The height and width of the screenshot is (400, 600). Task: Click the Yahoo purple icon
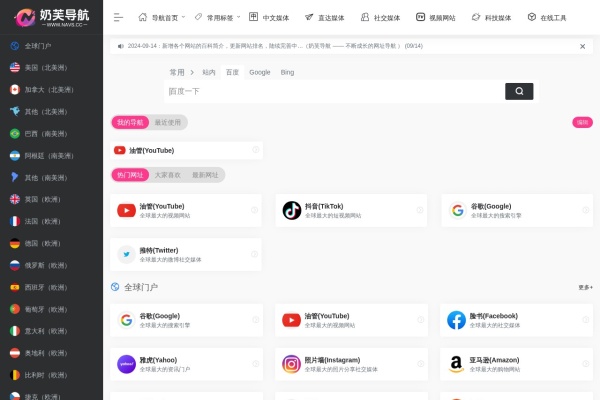[126, 364]
